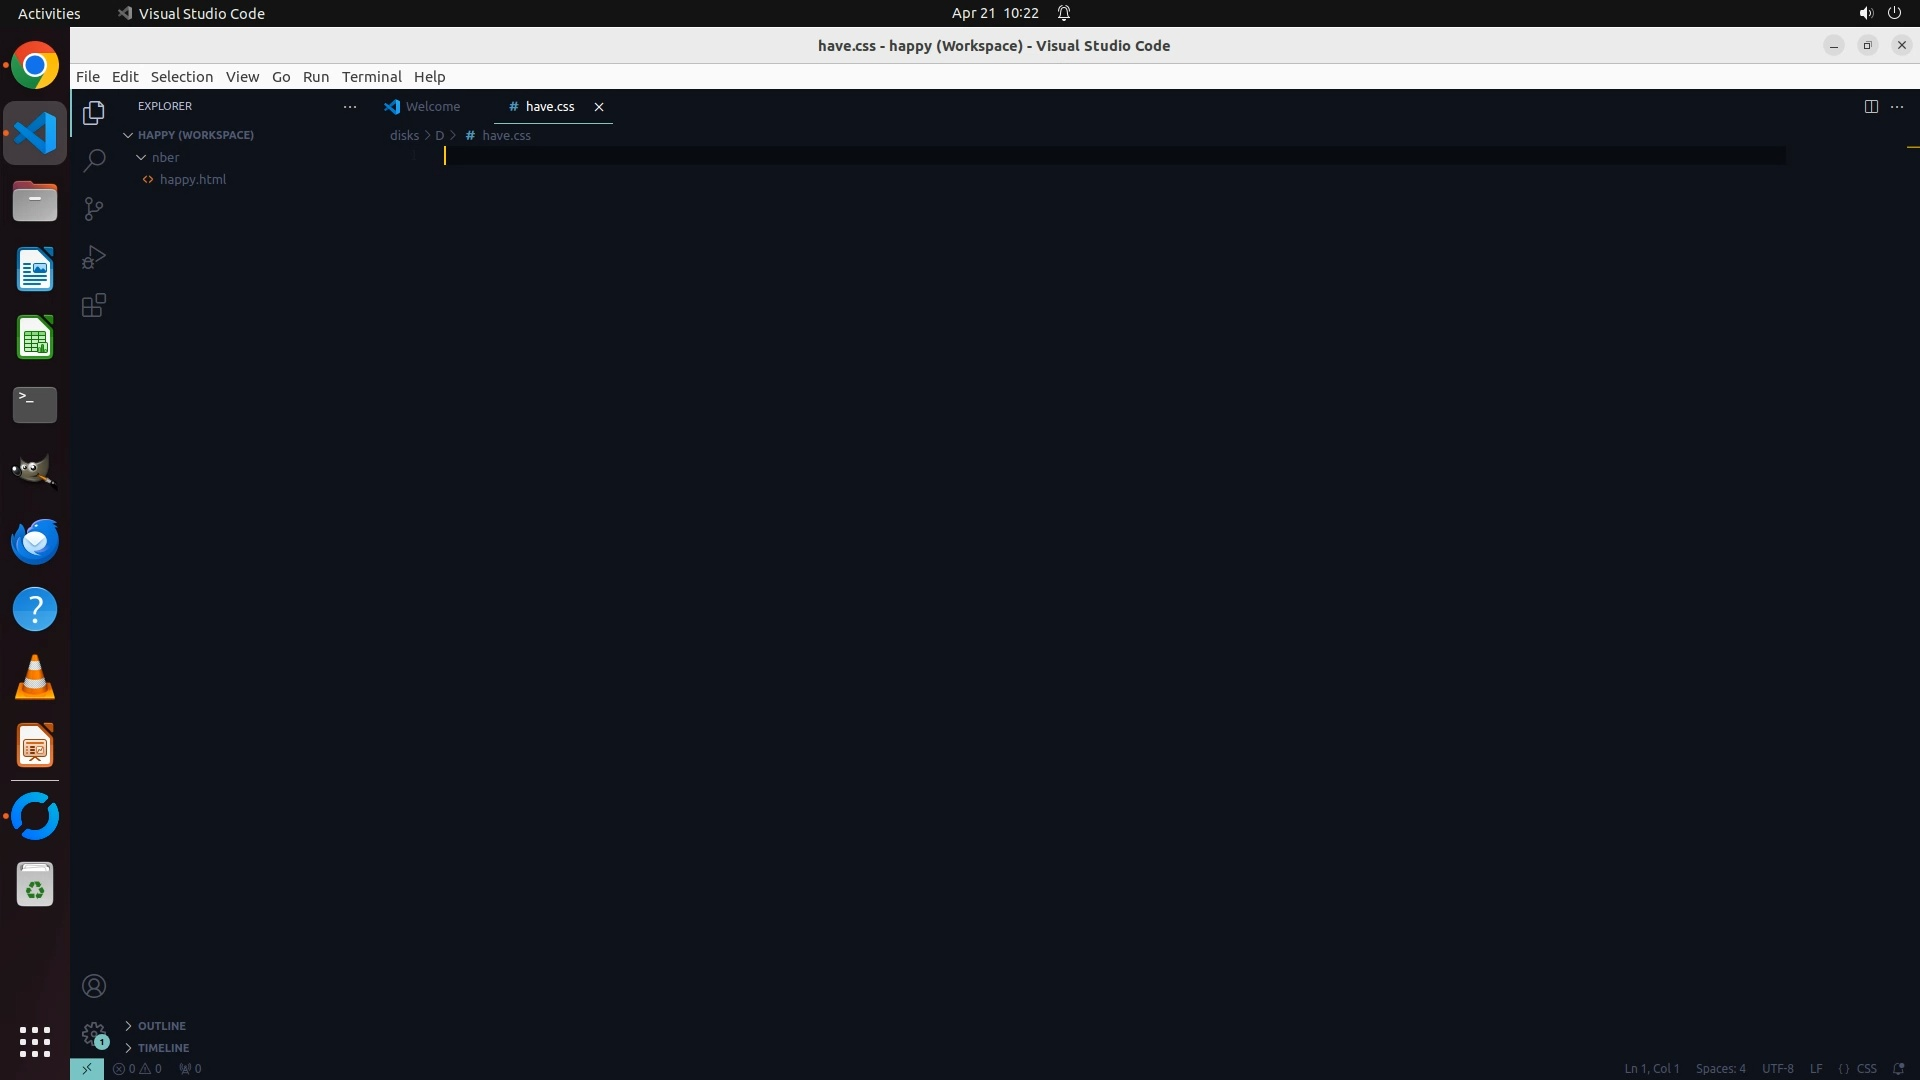Click the remote window indicator in status bar
1920x1080 pixels.
tap(87, 1068)
